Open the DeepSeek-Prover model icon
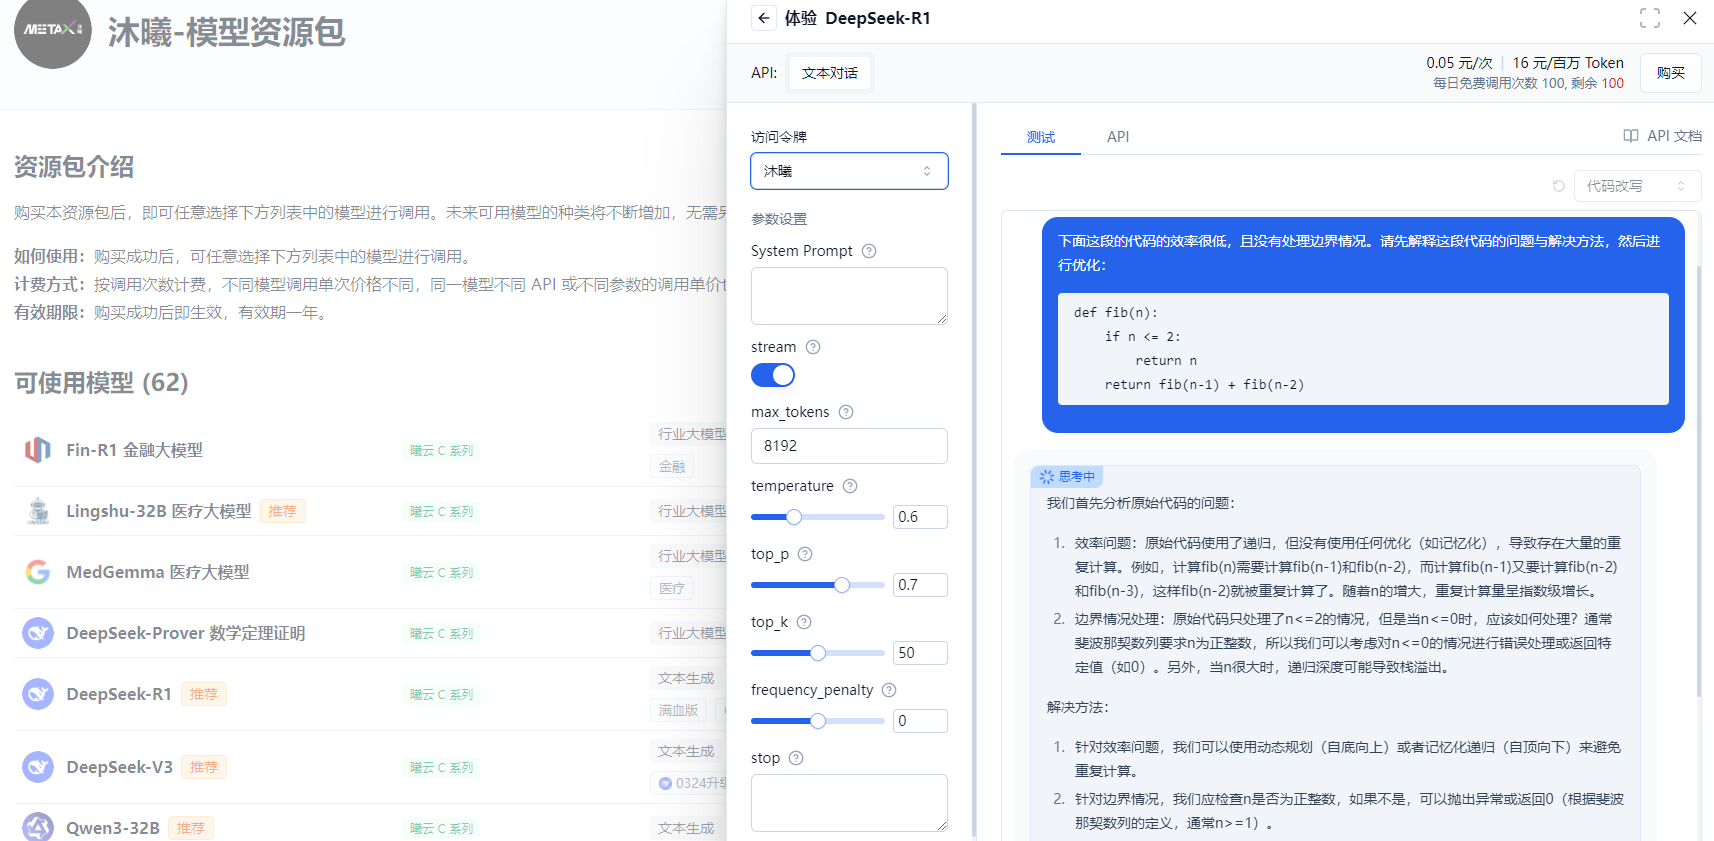Image resolution: width=1714 pixels, height=841 pixels. pyautogui.click(x=38, y=633)
